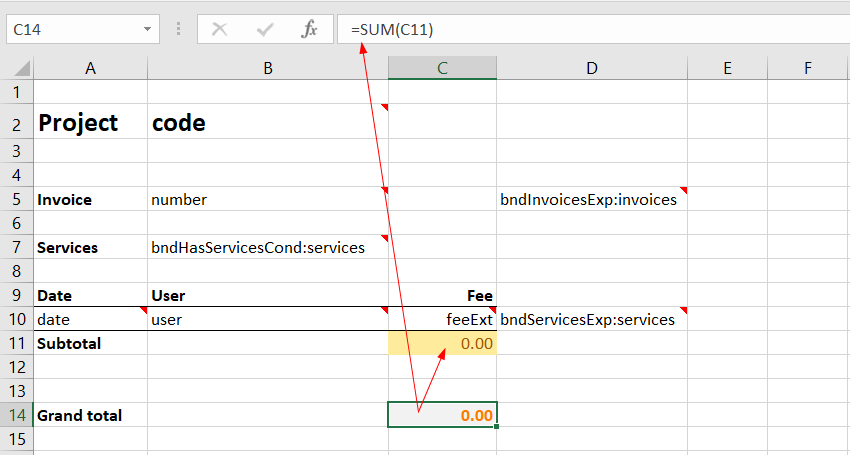Click the cell containing bndInvoicesExp:invoices
This screenshot has width=850, height=455.
tap(591, 199)
